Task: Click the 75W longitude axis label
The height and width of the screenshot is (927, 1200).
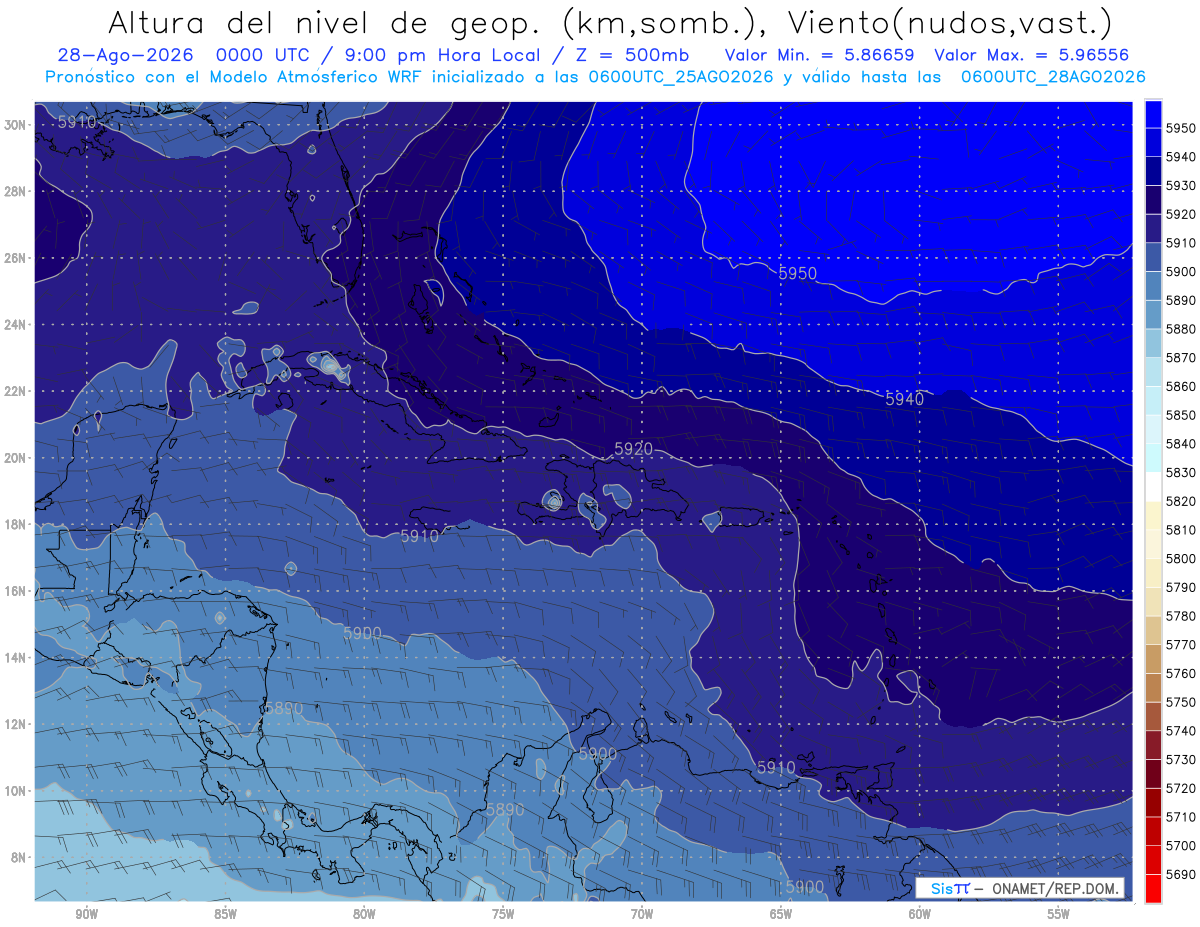Action: pyautogui.click(x=503, y=913)
